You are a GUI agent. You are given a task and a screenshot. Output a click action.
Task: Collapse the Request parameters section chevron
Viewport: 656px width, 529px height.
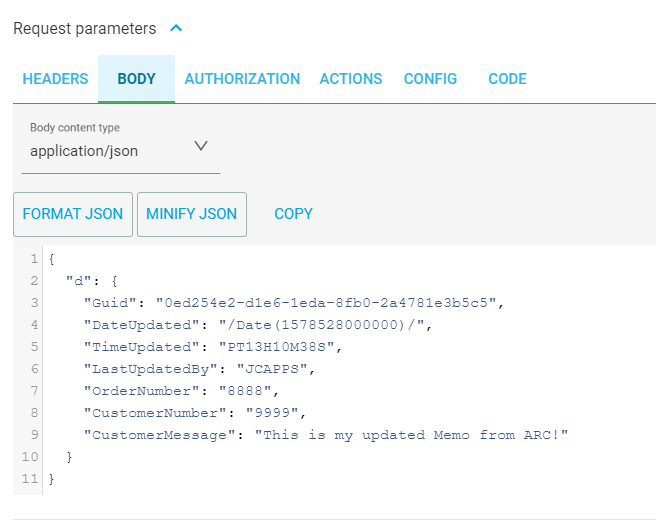pos(176,28)
